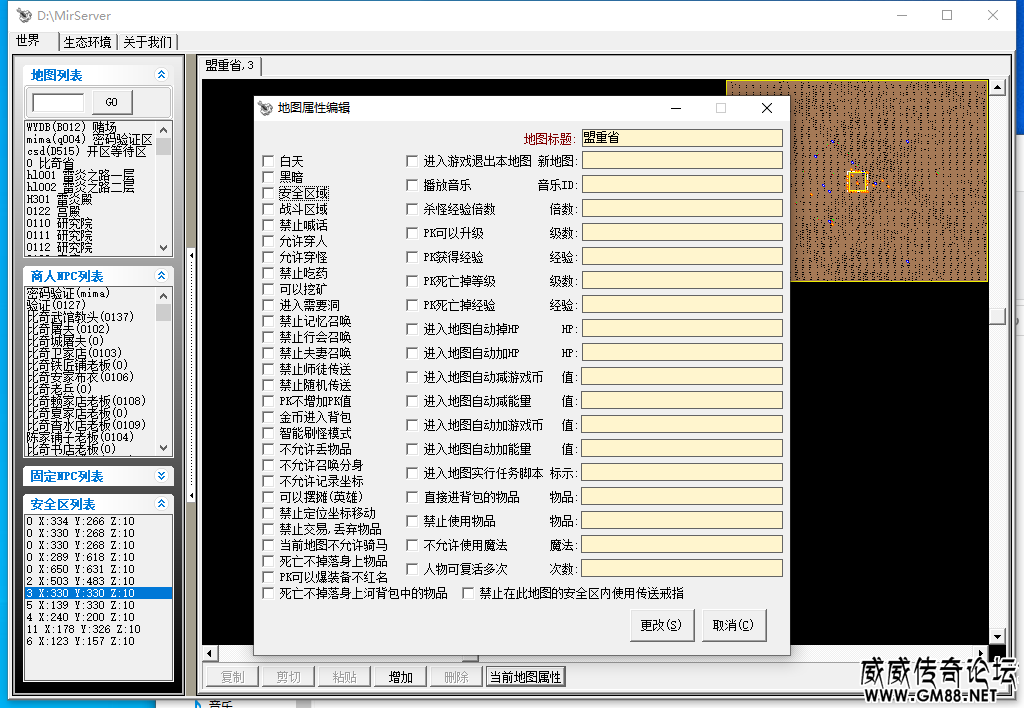Expand the 固定NPC列表 panel chevron
Viewport: 1024px width, 708px height.
pos(161,475)
